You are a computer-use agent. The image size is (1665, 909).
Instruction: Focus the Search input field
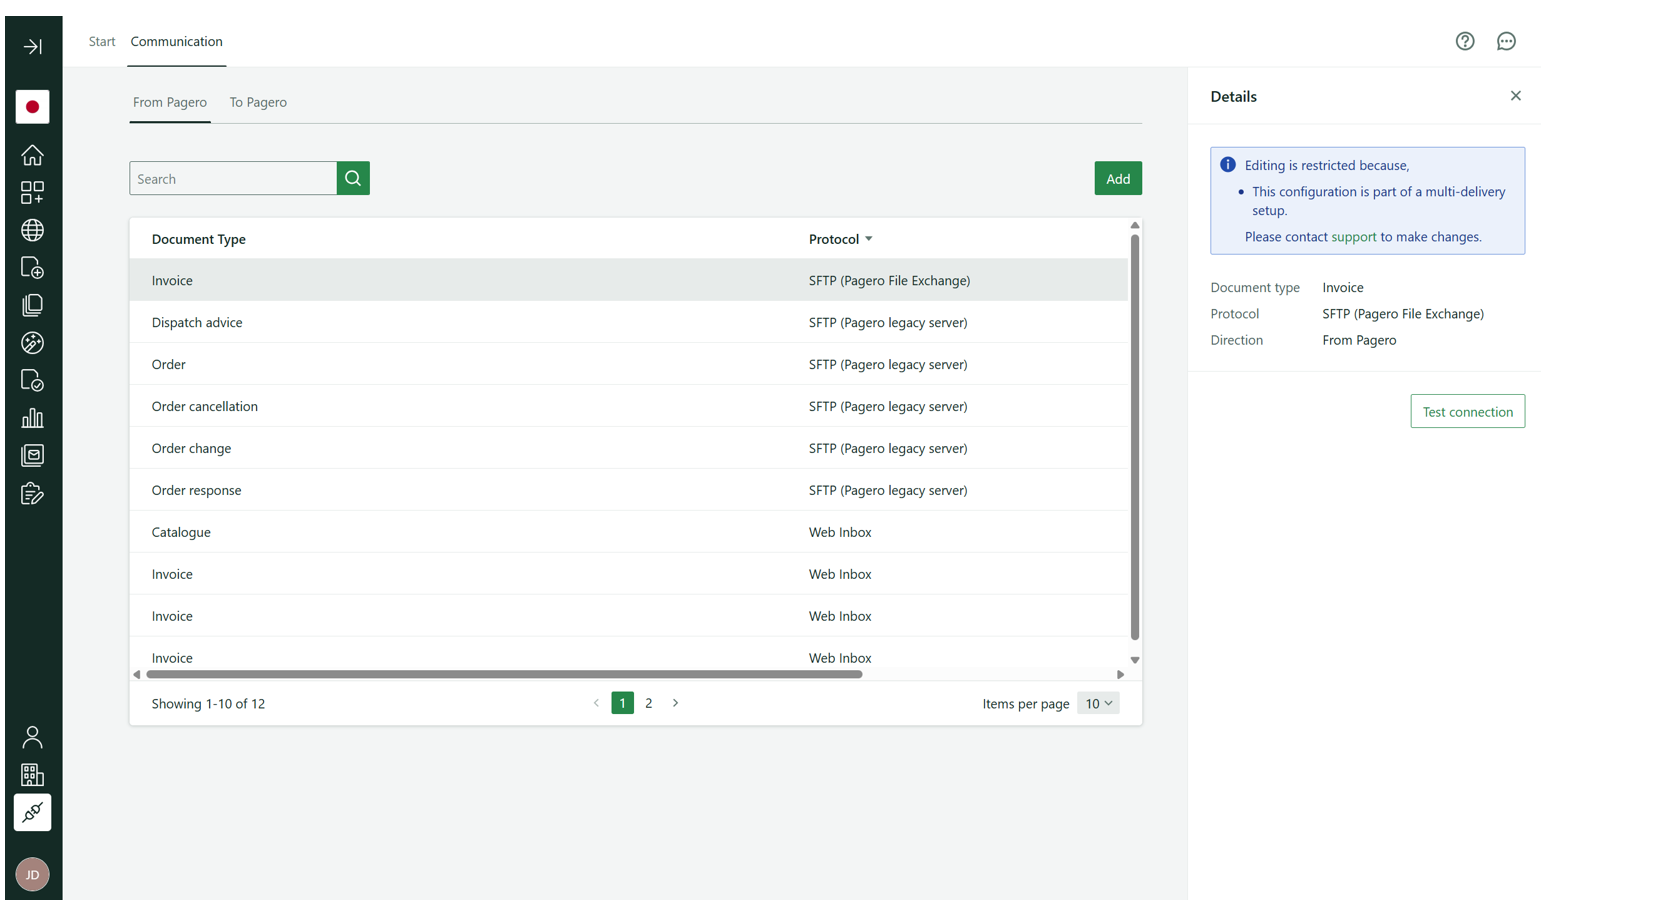[x=233, y=178]
